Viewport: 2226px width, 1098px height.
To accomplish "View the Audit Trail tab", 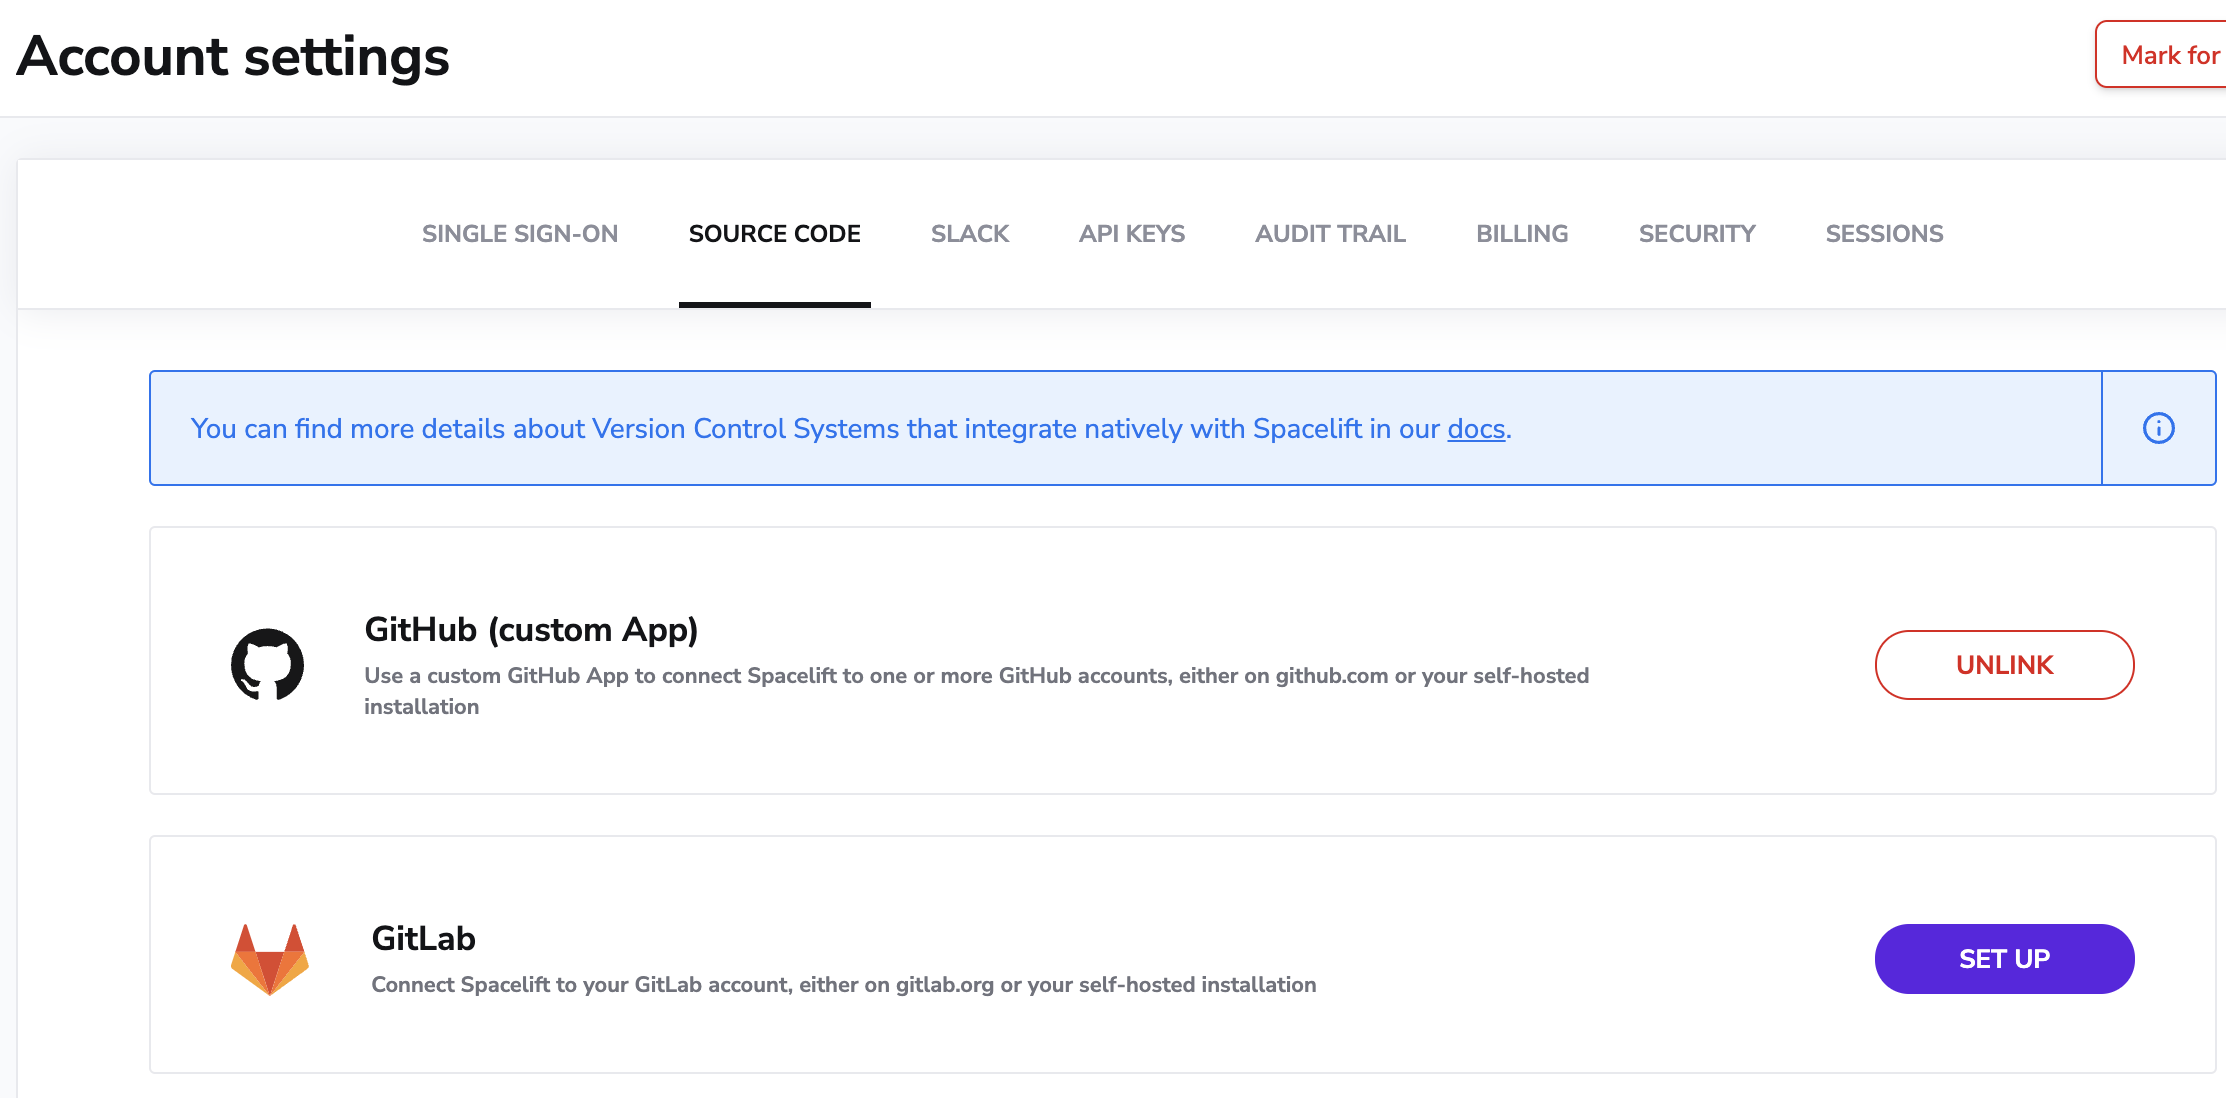I will [1330, 233].
